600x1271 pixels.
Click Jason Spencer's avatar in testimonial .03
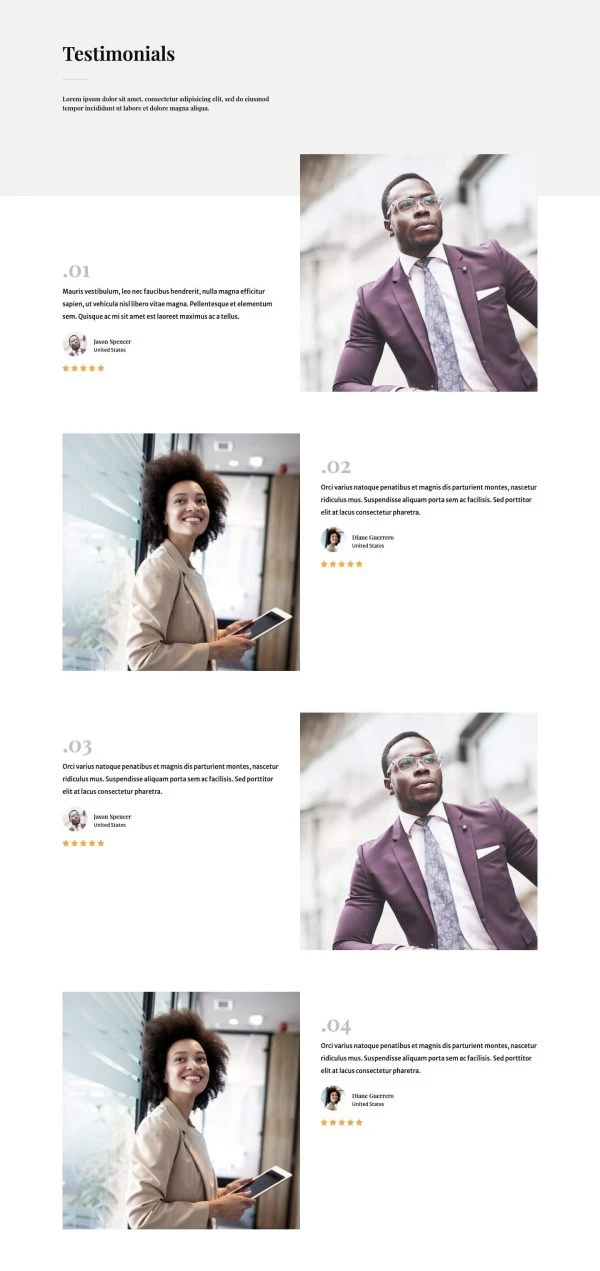pyautogui.click(x=74, y=820)
